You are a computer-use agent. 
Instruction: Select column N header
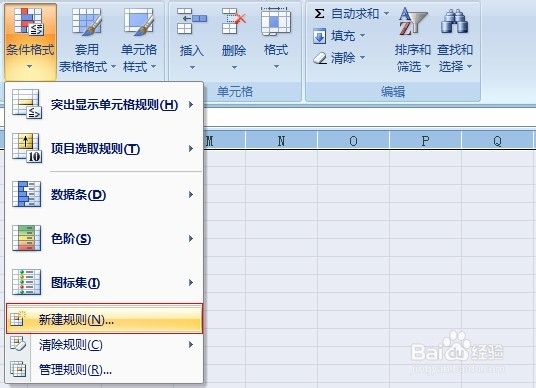(281, 141)
